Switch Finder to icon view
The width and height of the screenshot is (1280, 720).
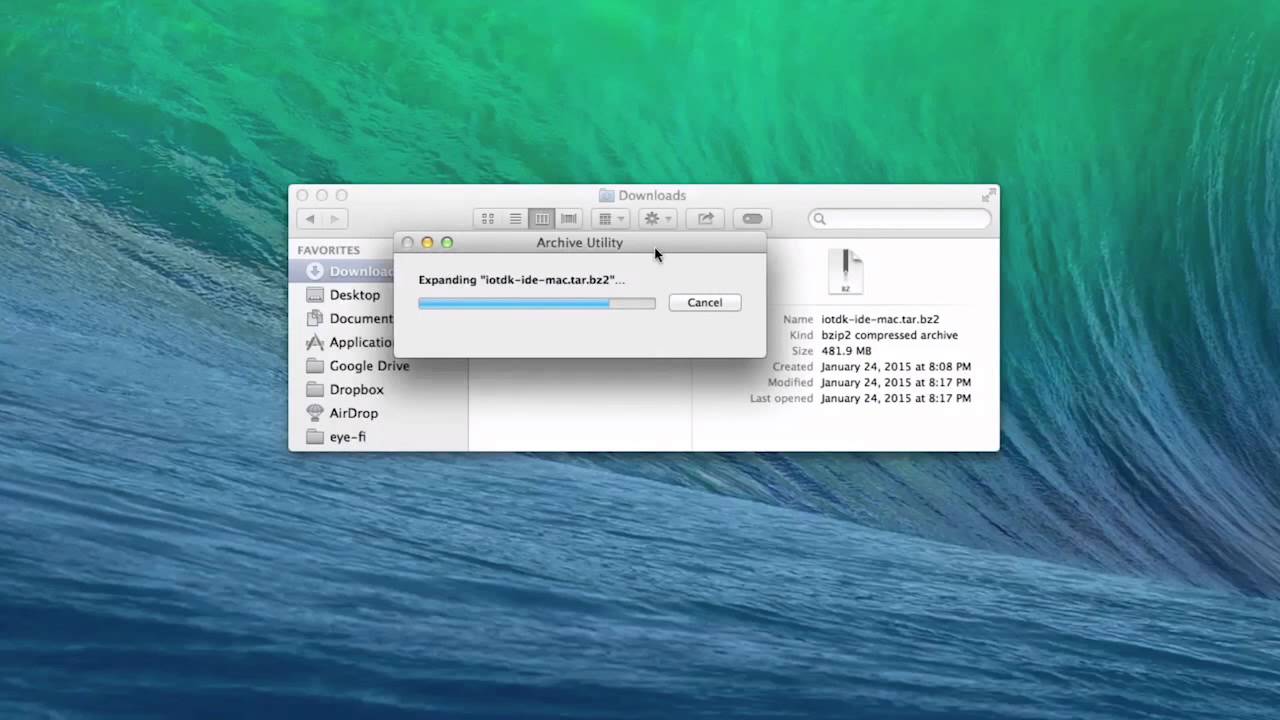[x=488, y=219]
